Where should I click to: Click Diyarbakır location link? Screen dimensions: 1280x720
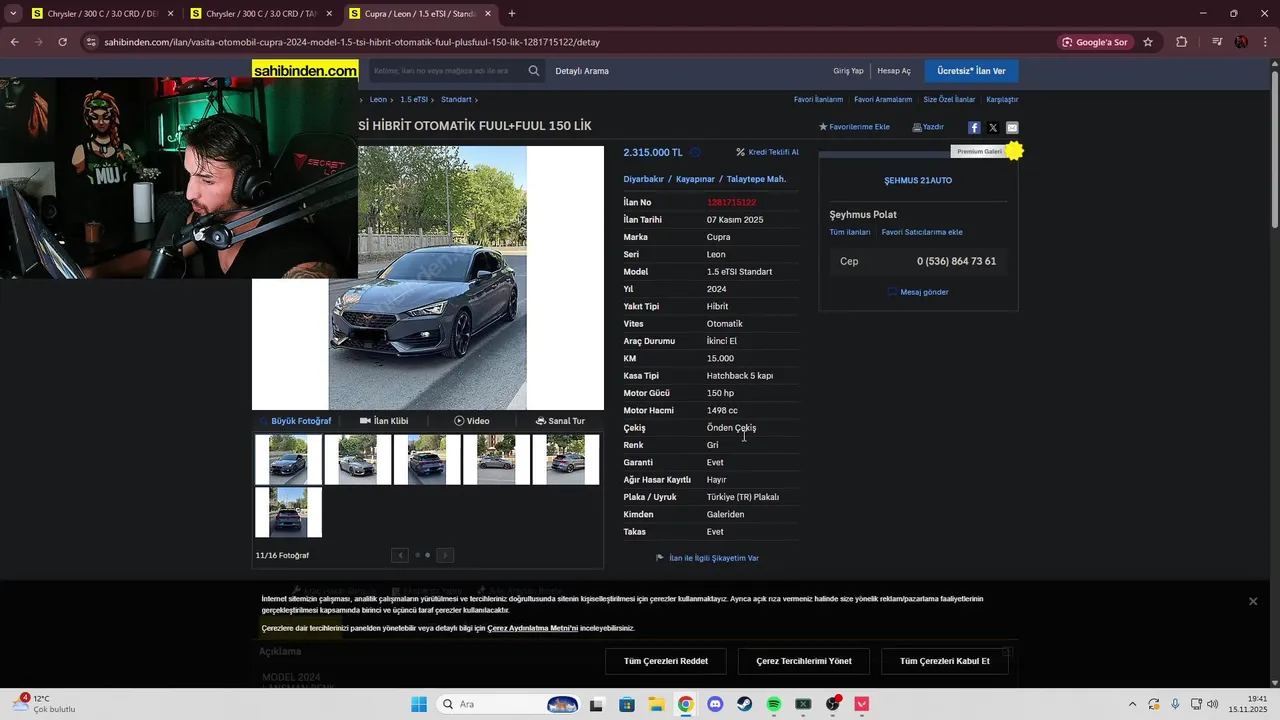(643, 179)
